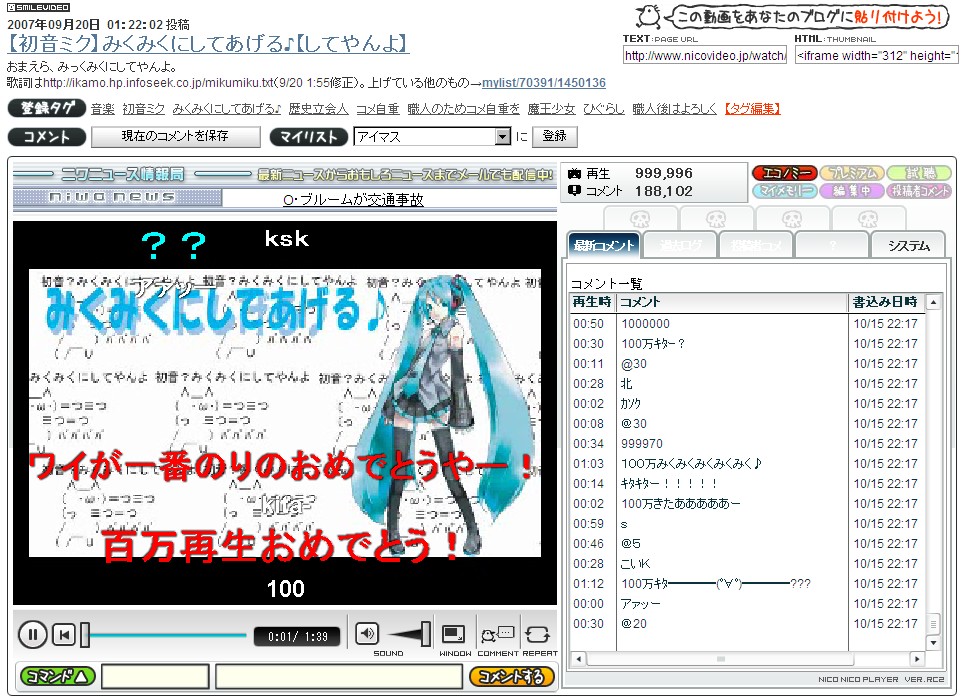The width and height of the screenshot is (970, 700).
Task: Open the 投稿者コメ tab
Action: (x=757, y=245)
